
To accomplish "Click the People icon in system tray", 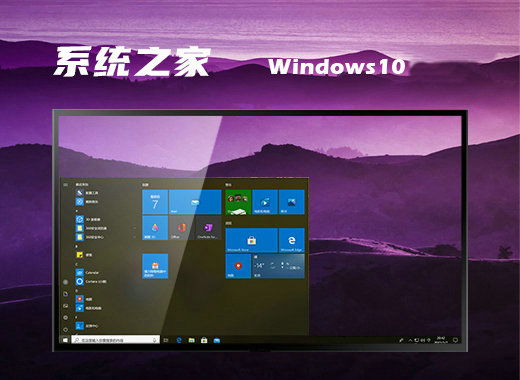I will [401, 340].
